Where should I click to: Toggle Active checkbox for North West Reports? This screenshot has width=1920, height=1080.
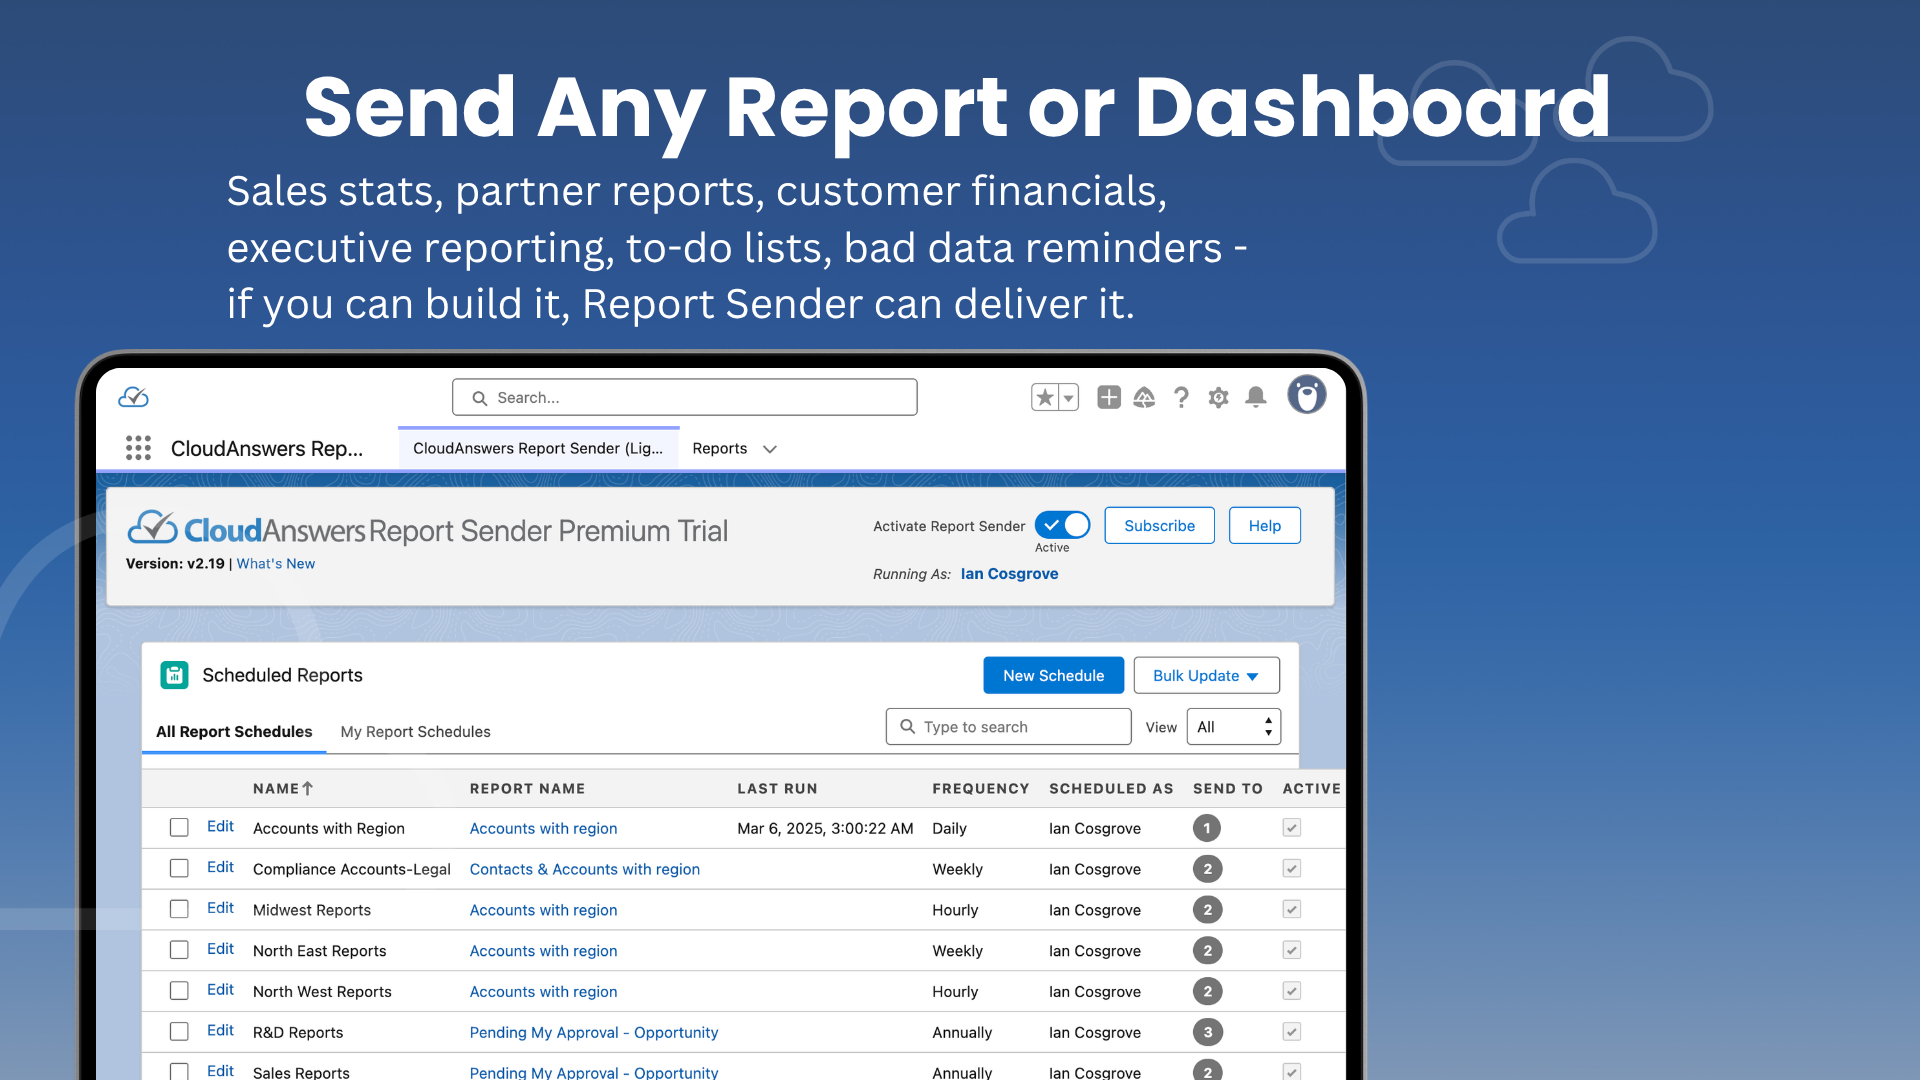[x=1291, y=991]
